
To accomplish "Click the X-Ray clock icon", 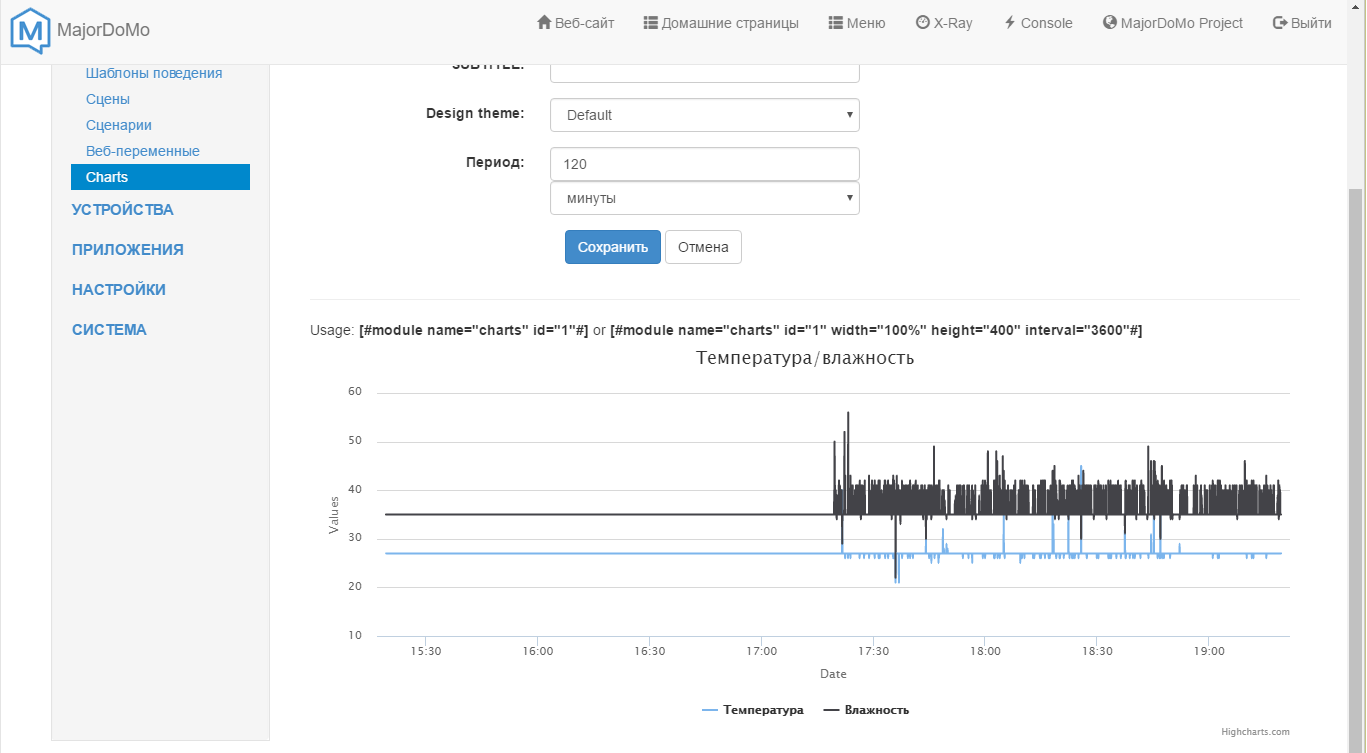I will tap(922, 23).
